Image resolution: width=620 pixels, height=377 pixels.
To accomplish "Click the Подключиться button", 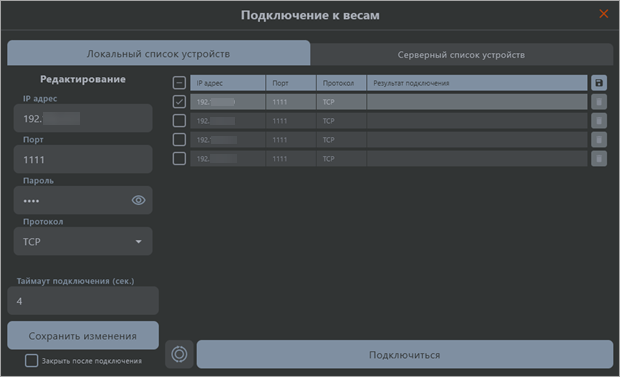I will 405,354.
